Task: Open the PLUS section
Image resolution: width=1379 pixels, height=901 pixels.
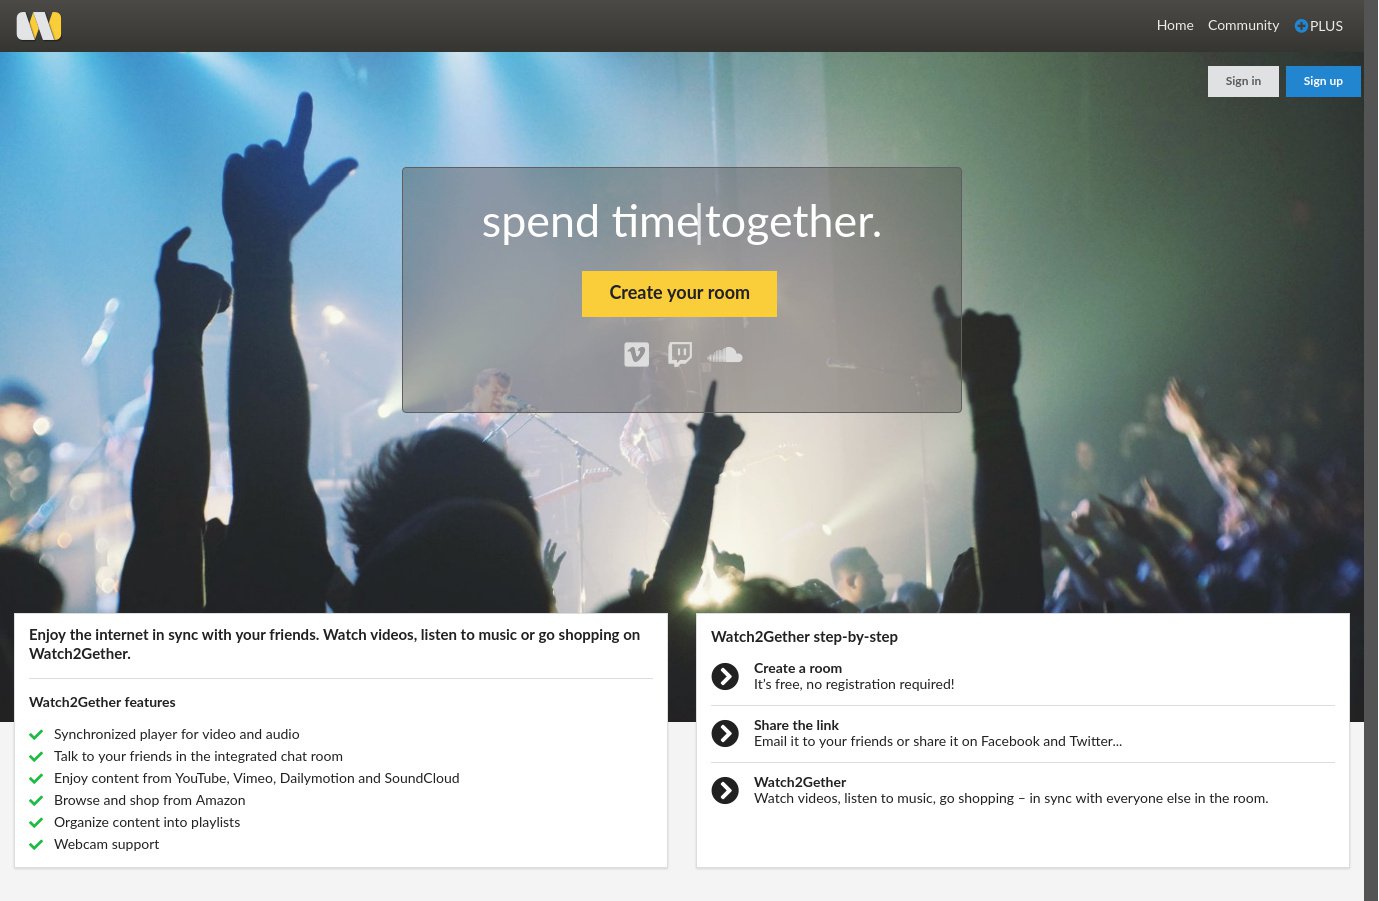Action: click(1318, 26)
